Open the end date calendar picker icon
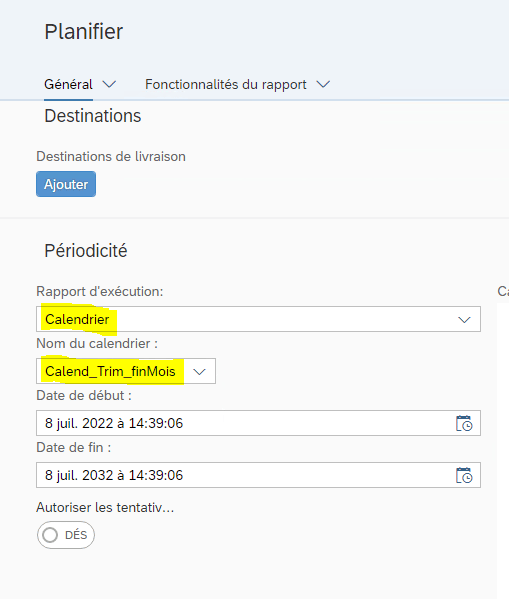 (x=464, y=475)
